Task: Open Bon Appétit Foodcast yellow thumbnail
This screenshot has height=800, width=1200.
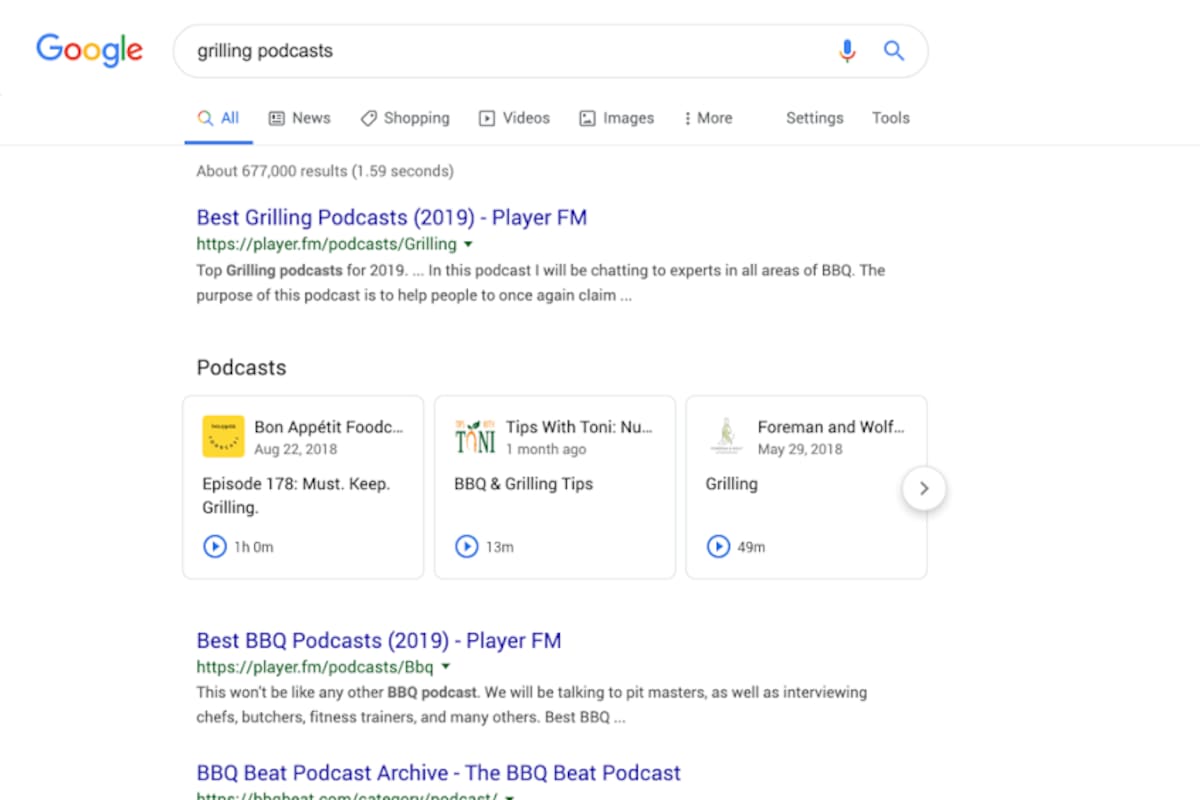Action: pos(223,437)
